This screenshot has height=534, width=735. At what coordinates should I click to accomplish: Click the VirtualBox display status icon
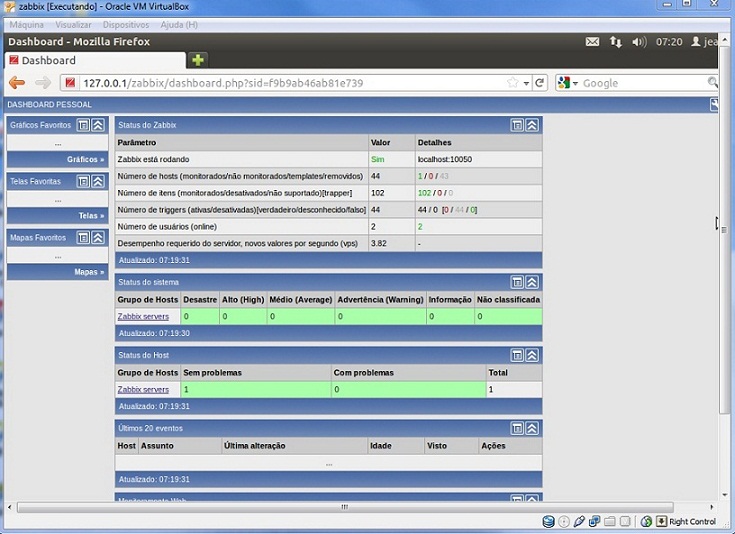(624, 521)
